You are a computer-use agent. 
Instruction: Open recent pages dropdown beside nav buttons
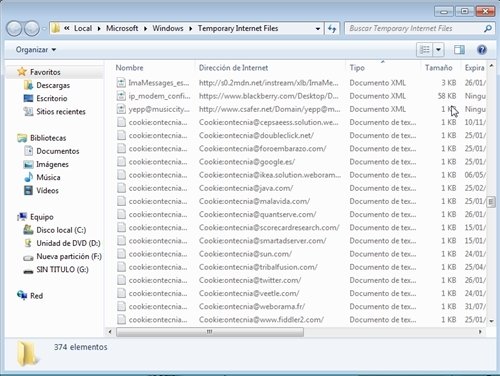pos(44,29)
